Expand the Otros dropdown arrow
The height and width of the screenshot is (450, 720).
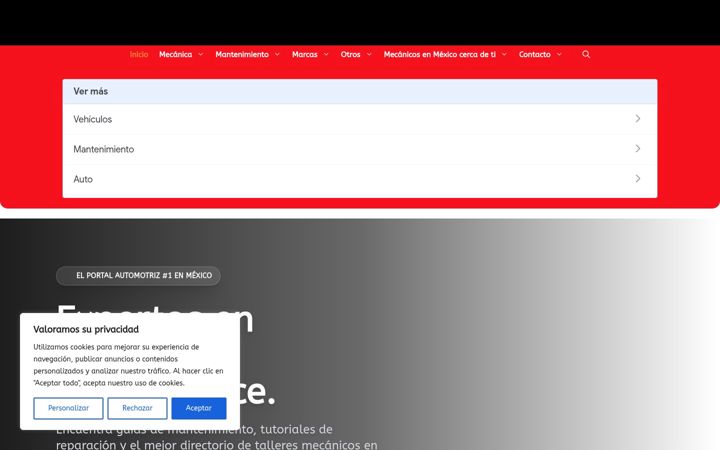click(369, 54)
